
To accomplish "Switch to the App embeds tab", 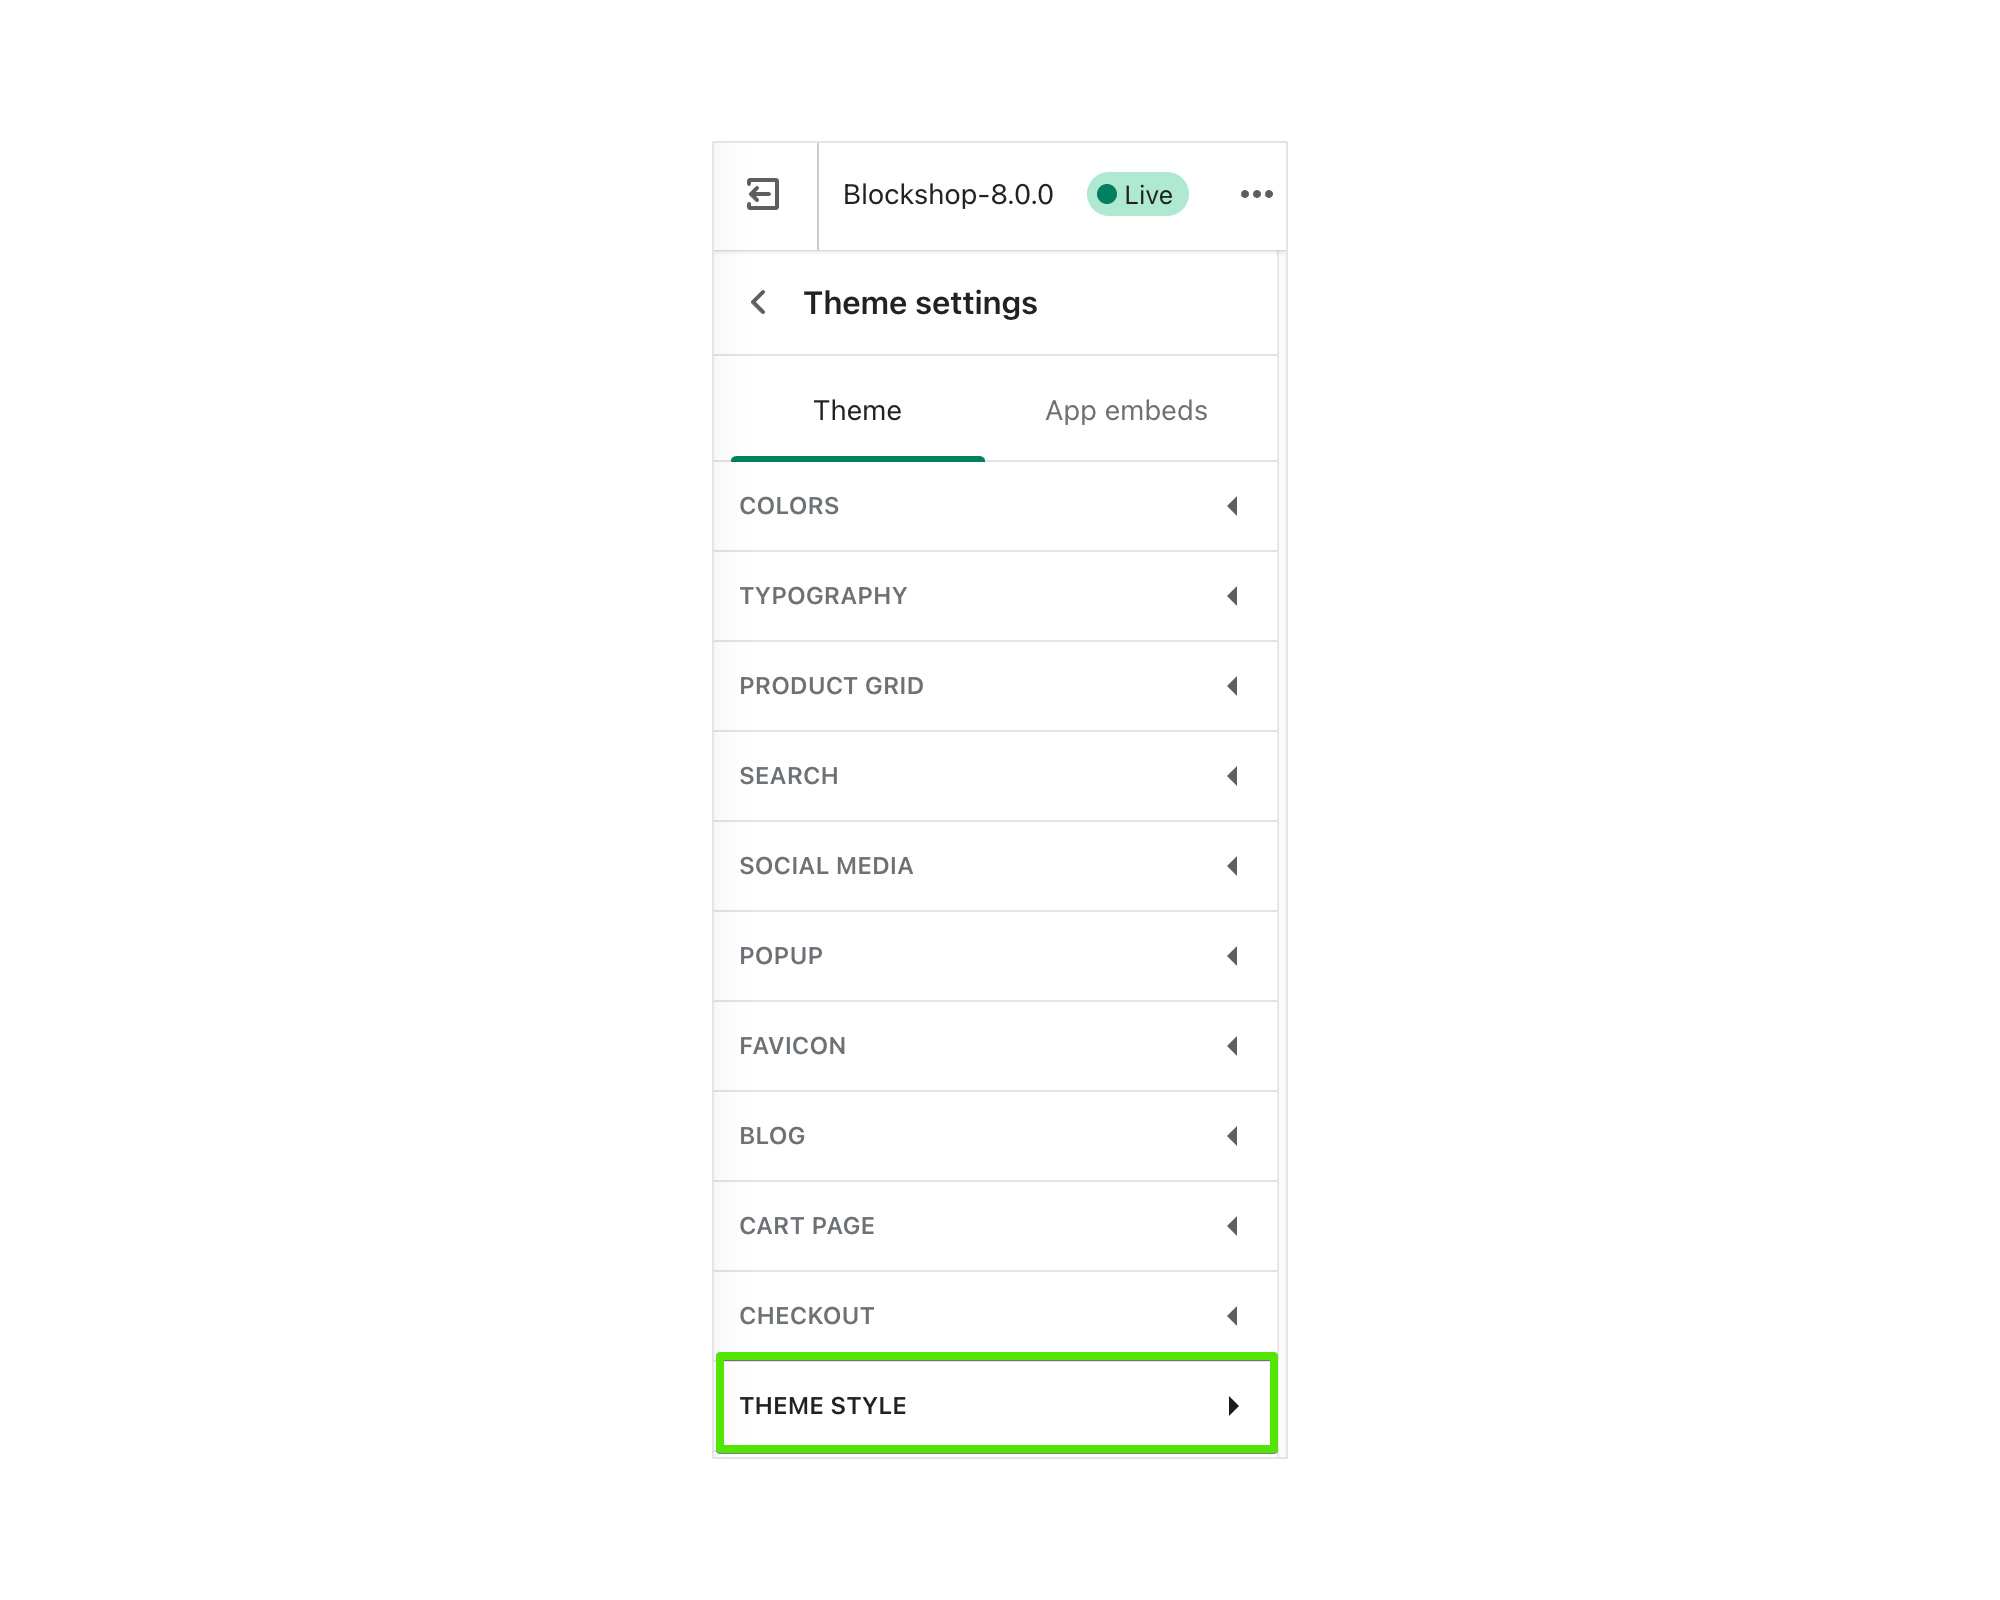I will [x=1125, y=410].
